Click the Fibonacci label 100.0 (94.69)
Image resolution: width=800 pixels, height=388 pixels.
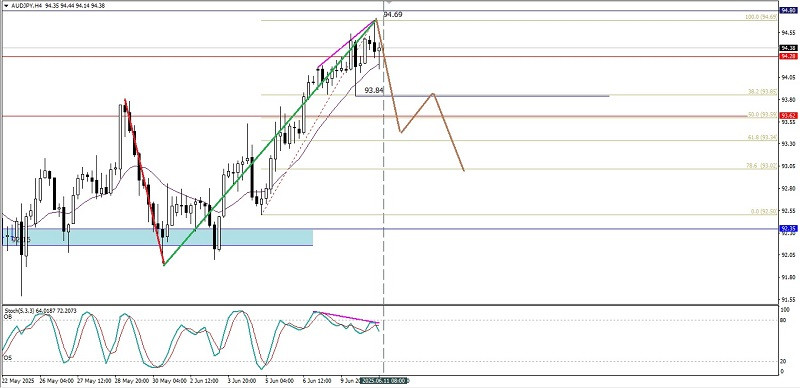coord(761,17)
